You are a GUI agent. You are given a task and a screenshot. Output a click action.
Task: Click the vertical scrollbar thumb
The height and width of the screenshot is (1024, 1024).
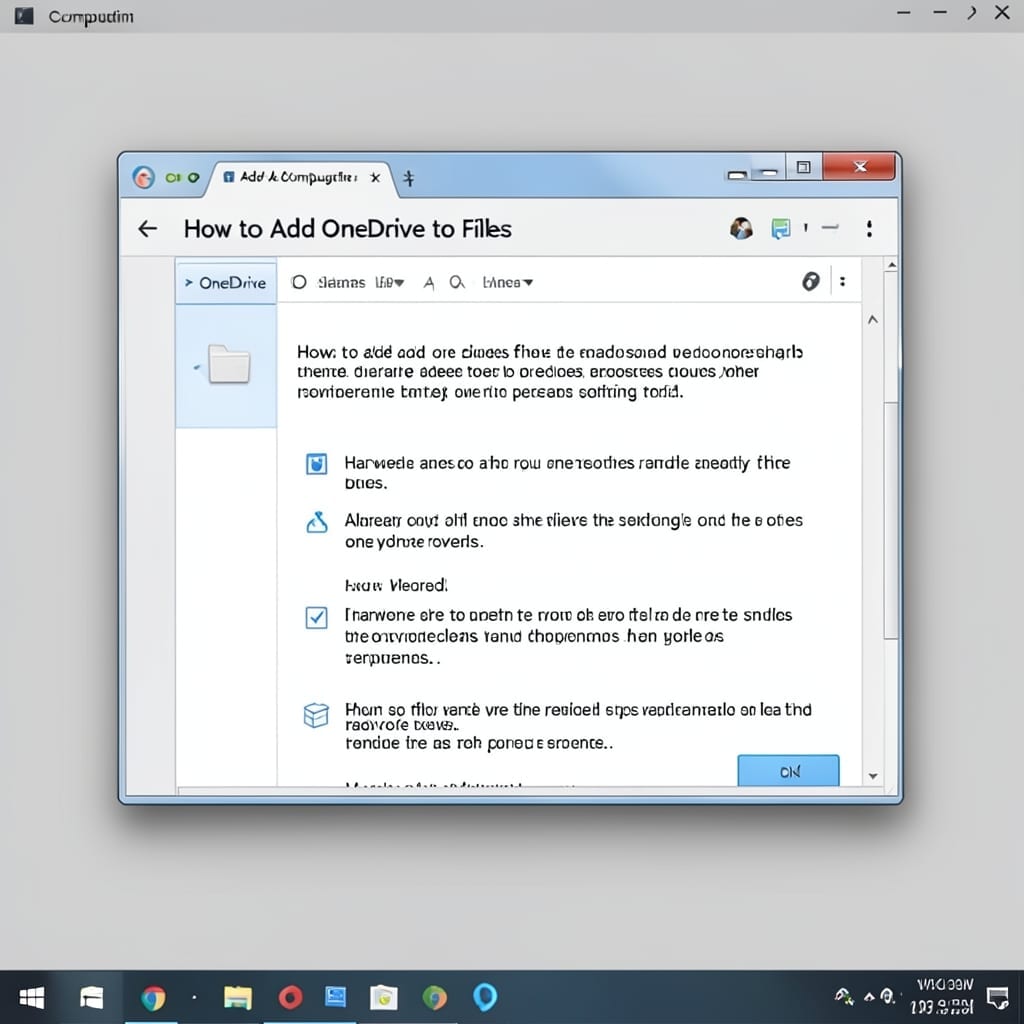tap(891, 519)
